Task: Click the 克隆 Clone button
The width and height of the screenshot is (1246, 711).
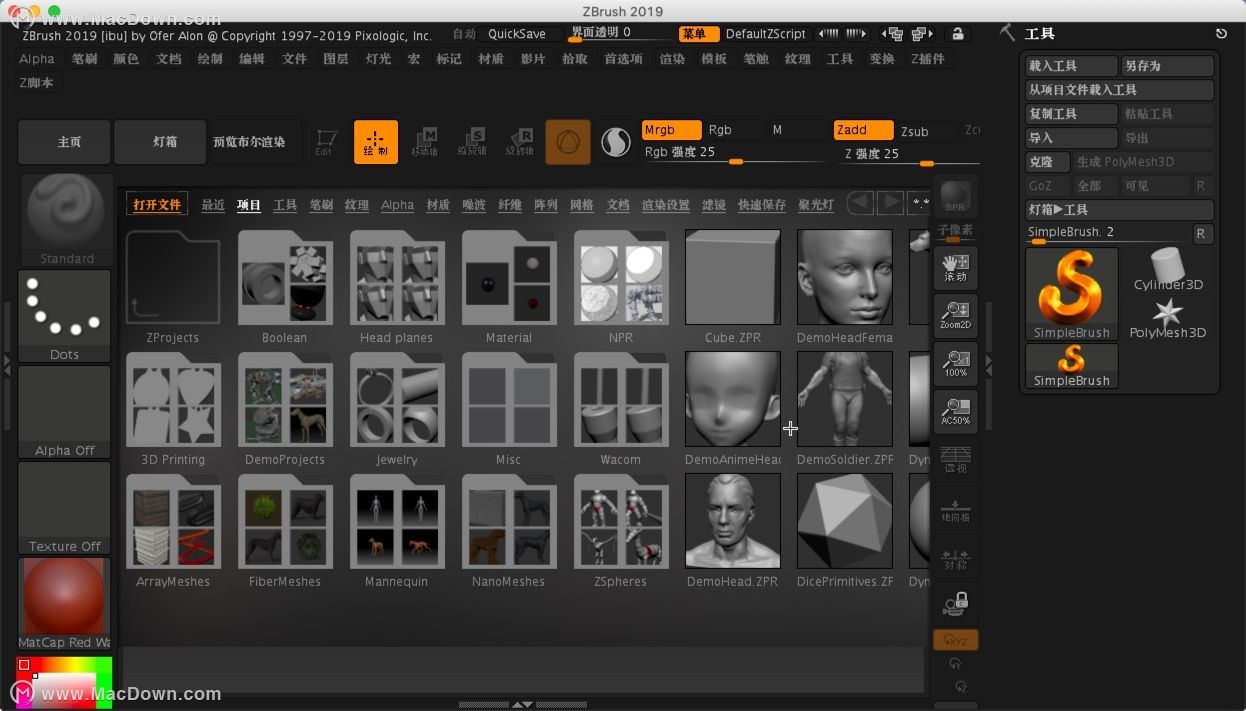Action: (x=1048, y=162)
